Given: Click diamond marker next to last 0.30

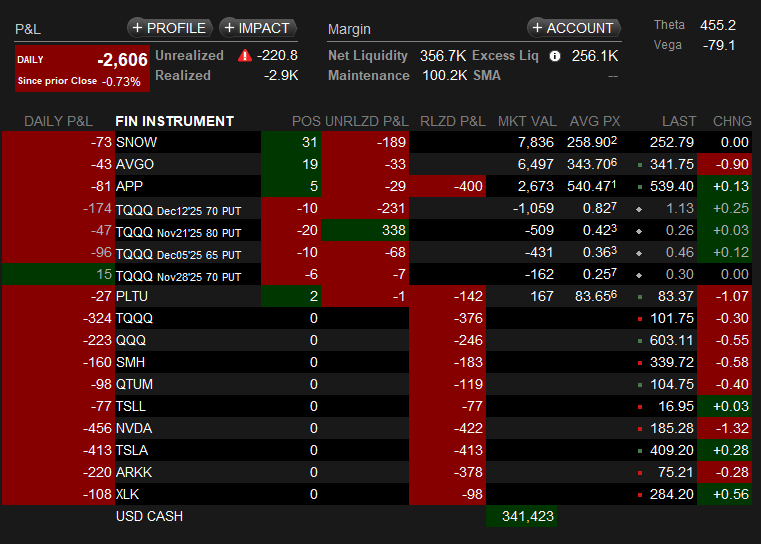Looking at the screenshot, I should [639, 275].
